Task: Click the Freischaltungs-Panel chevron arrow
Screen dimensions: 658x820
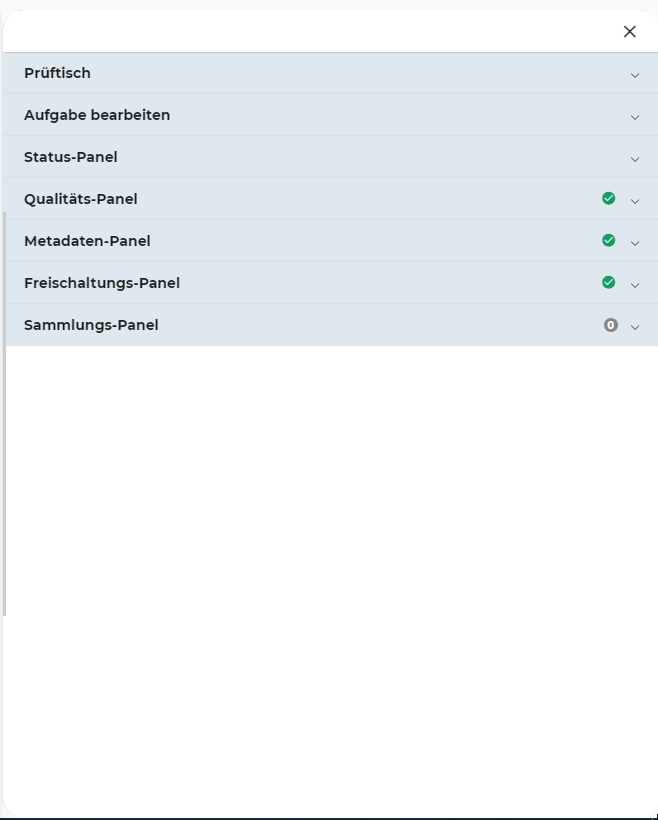Action: coord(635,285)
